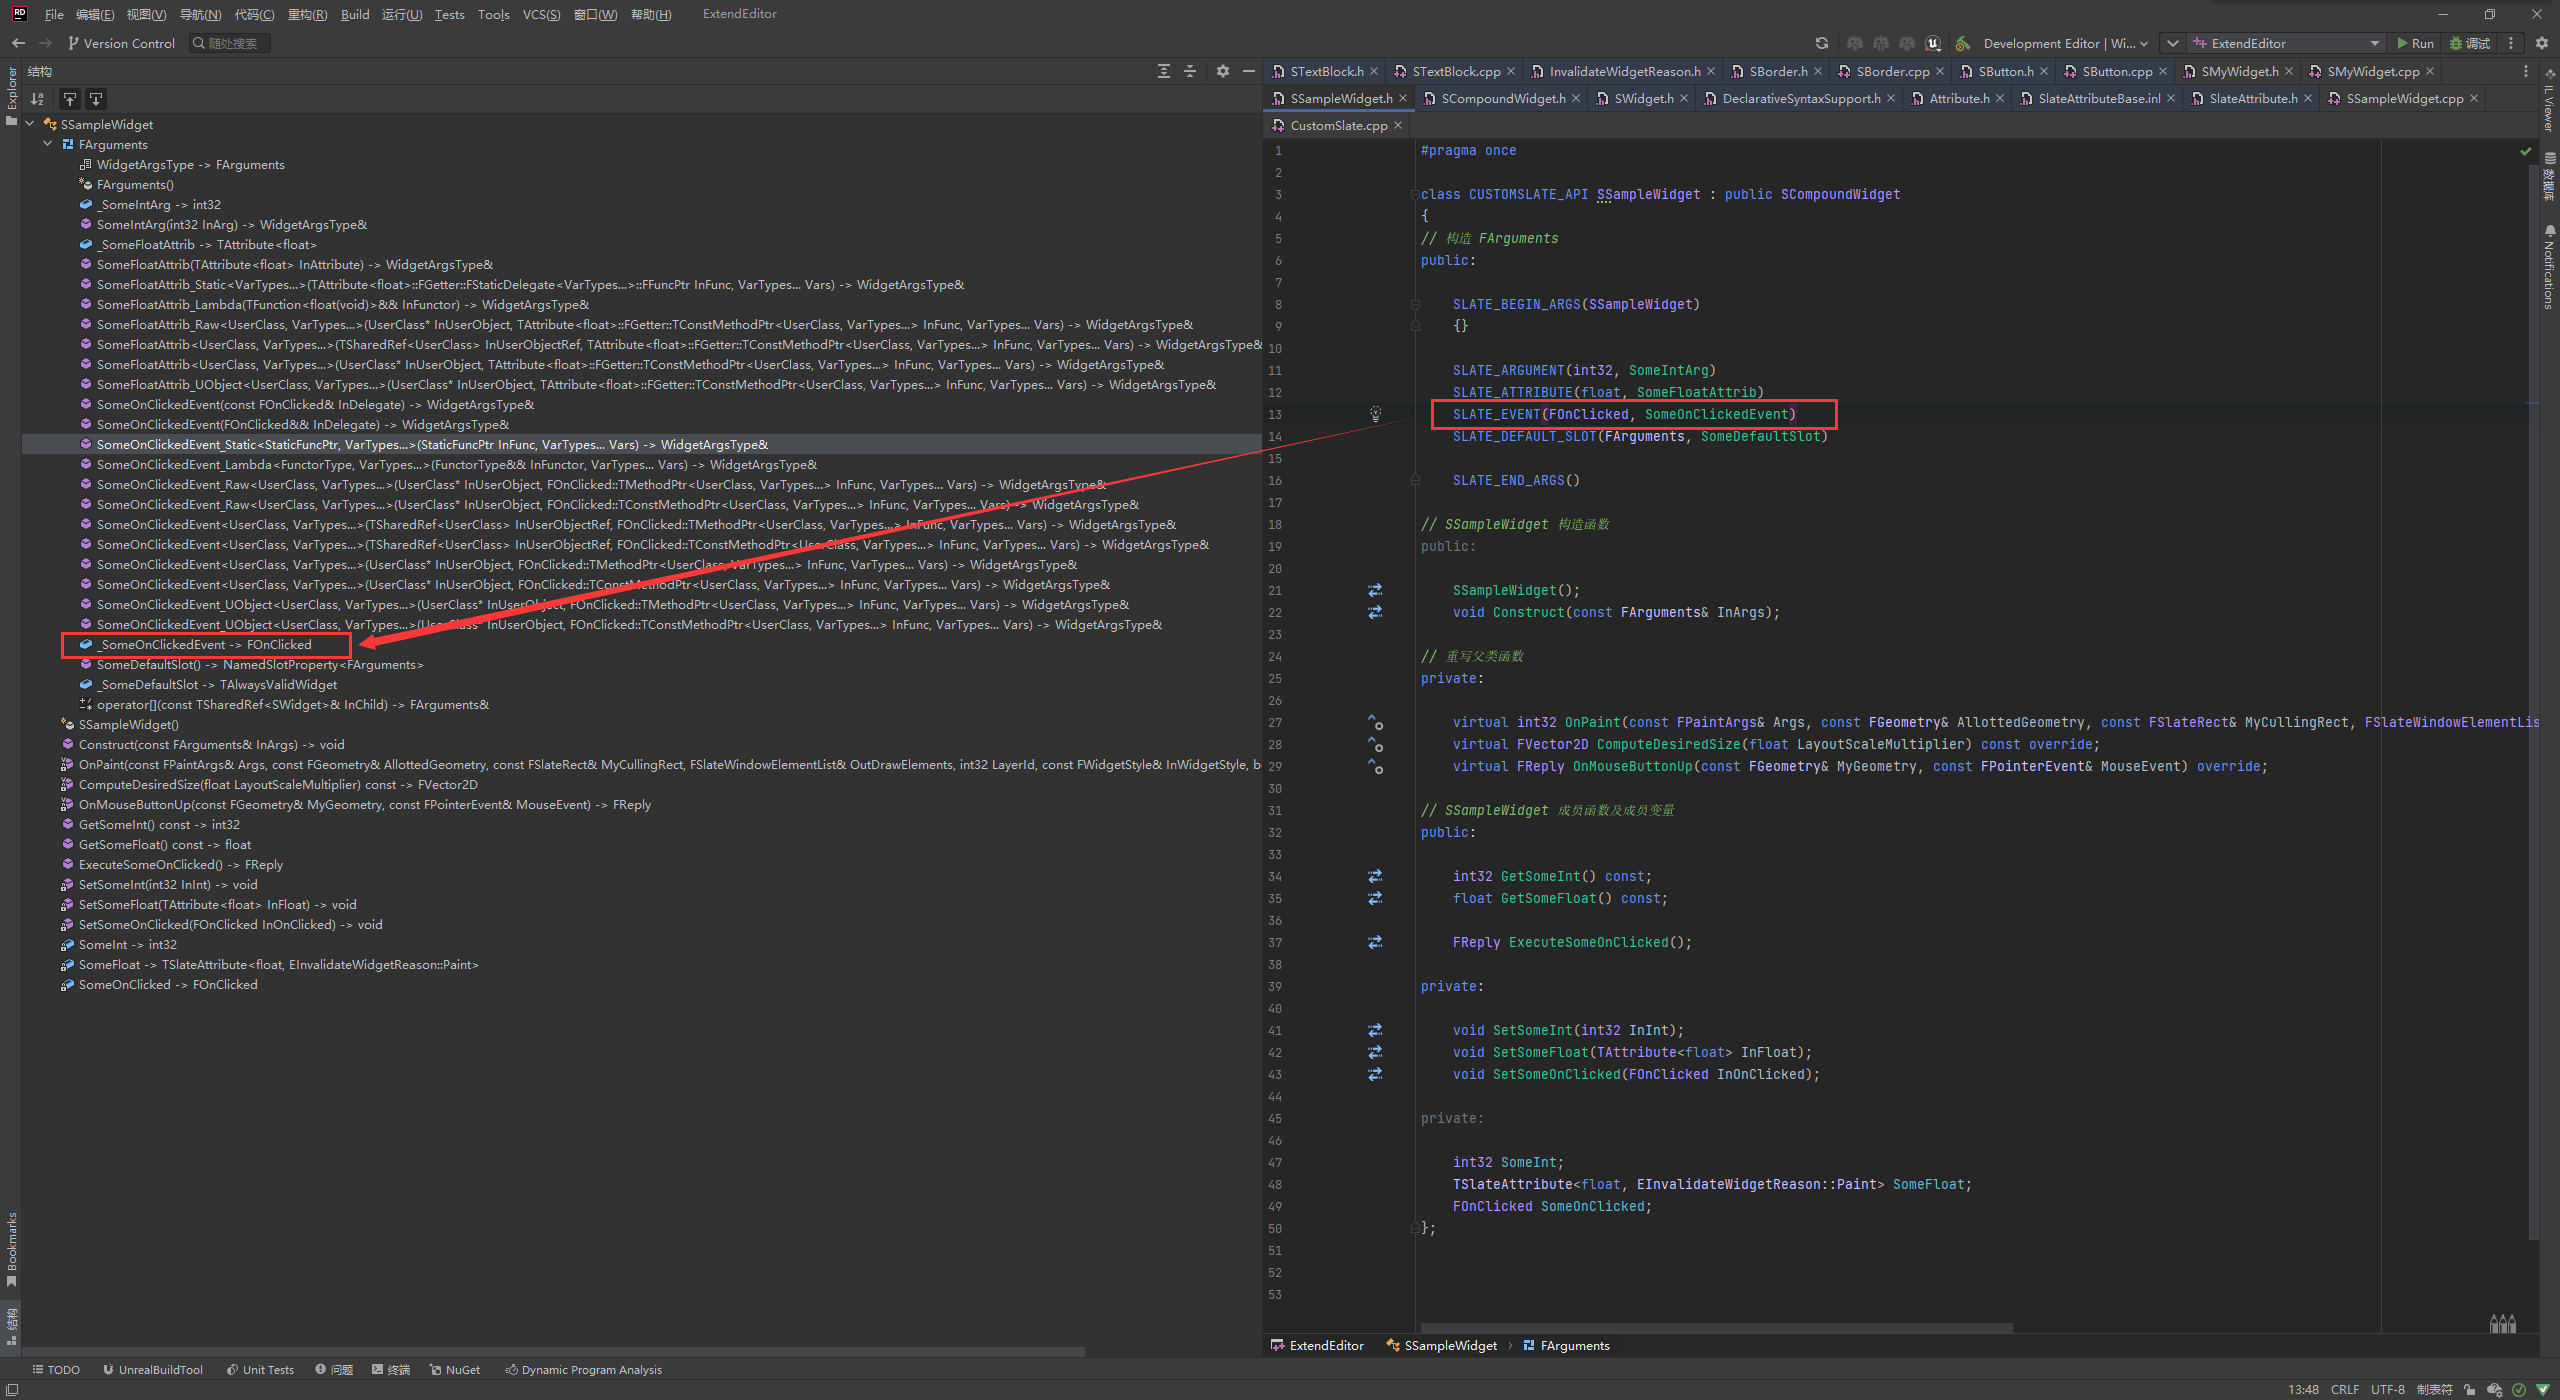Select the _SomeOnClickedEvent -> FOnClicked item
Image resolution: width=2560 pixels, height=1400 pixels.
pos(205,645)
